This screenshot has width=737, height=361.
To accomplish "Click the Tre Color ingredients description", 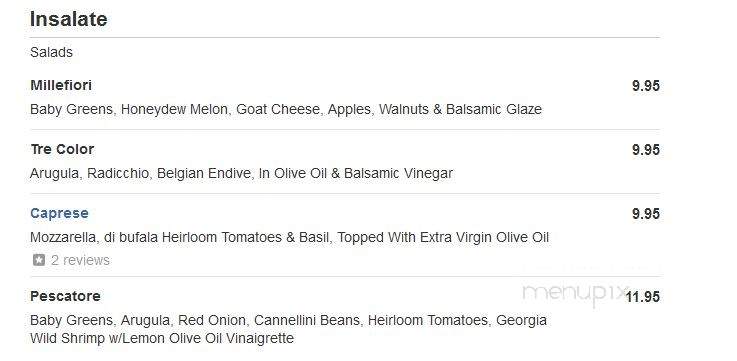I will tap(241, 173).
